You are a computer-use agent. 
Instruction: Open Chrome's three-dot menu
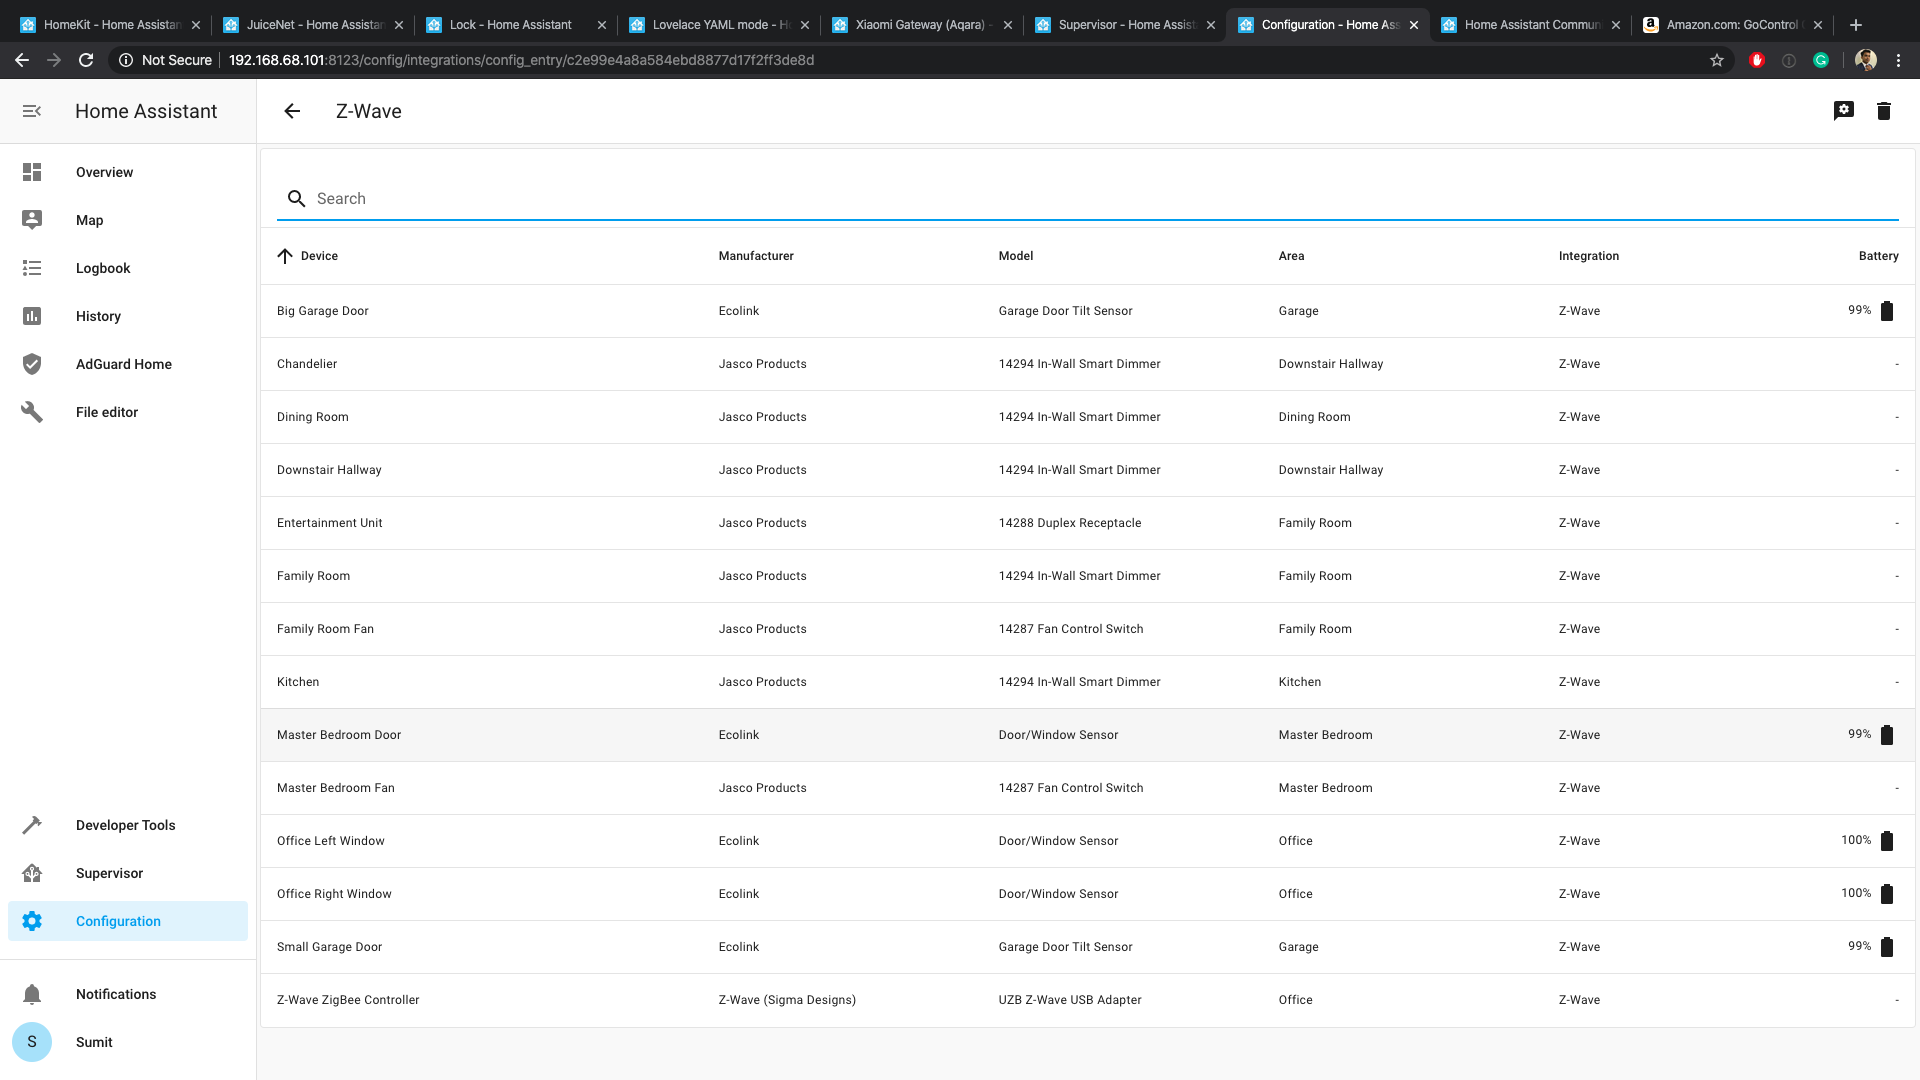pos(1899,60)
